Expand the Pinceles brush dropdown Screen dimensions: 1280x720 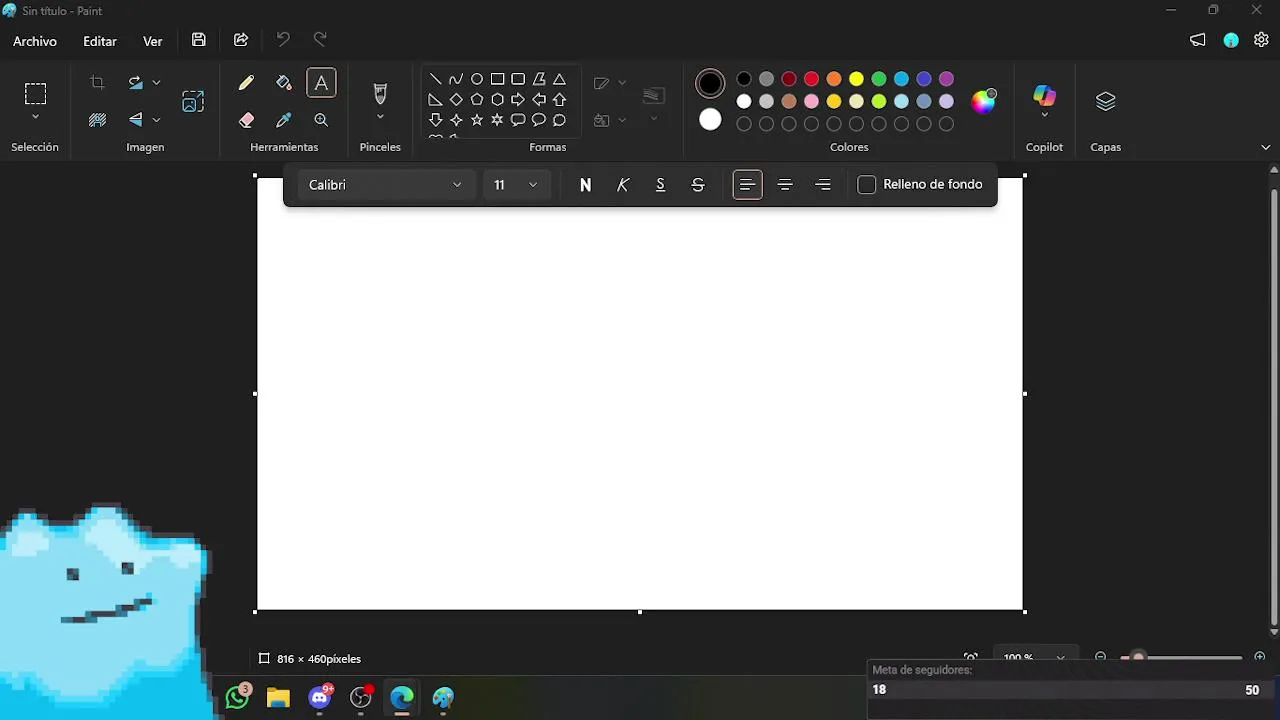(x=380, y=118)
